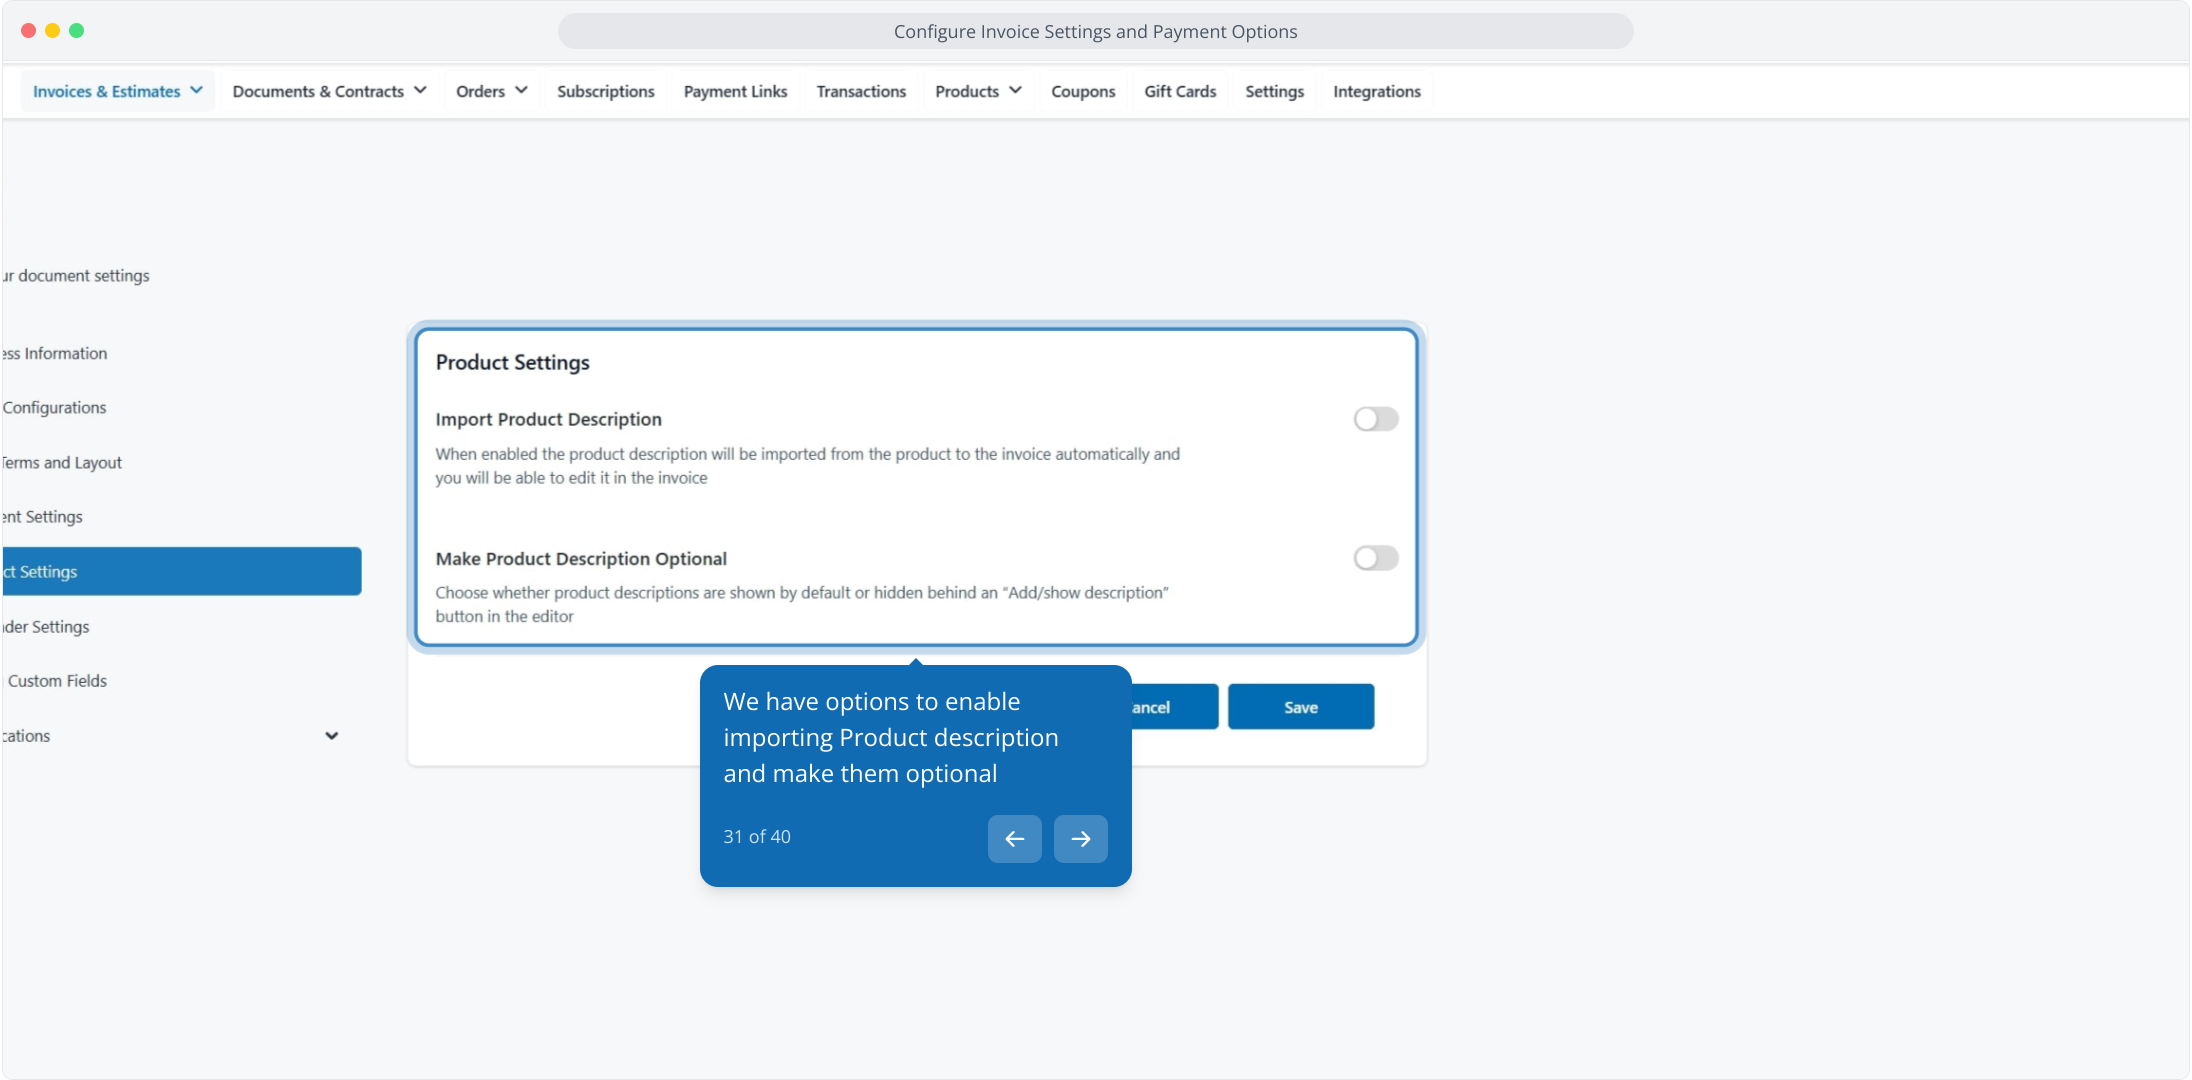Viewport: 2192px width, 1080px height.
Task: Click the yellow minimize window dot
Action: [x=52, y=31]
